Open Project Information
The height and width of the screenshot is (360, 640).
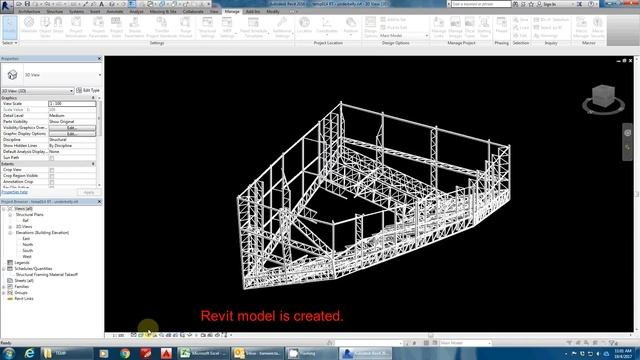(x=76, y=27)
